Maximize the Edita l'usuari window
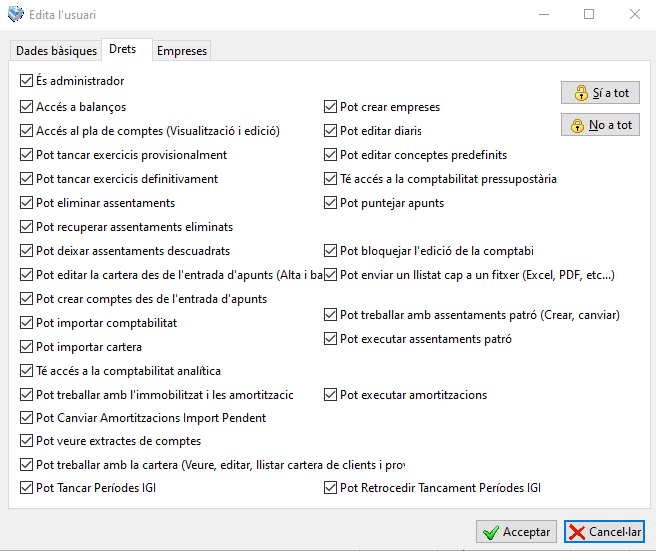The height and width of the screenshot is (551, 656). tap(589, 14)
